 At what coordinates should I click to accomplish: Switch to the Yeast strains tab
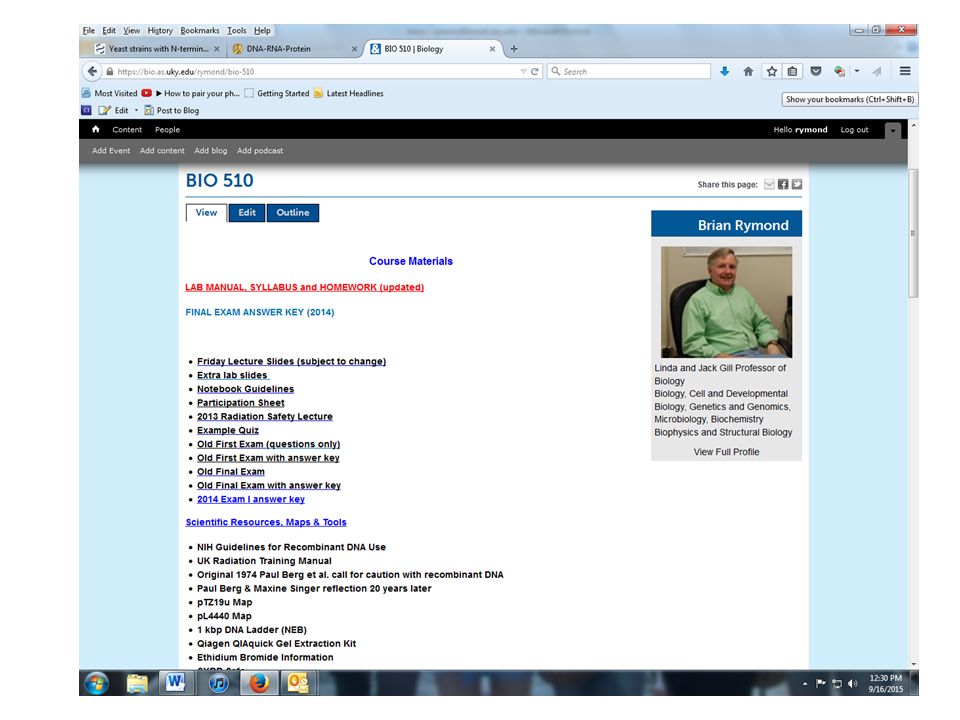[x=156, y=49]
